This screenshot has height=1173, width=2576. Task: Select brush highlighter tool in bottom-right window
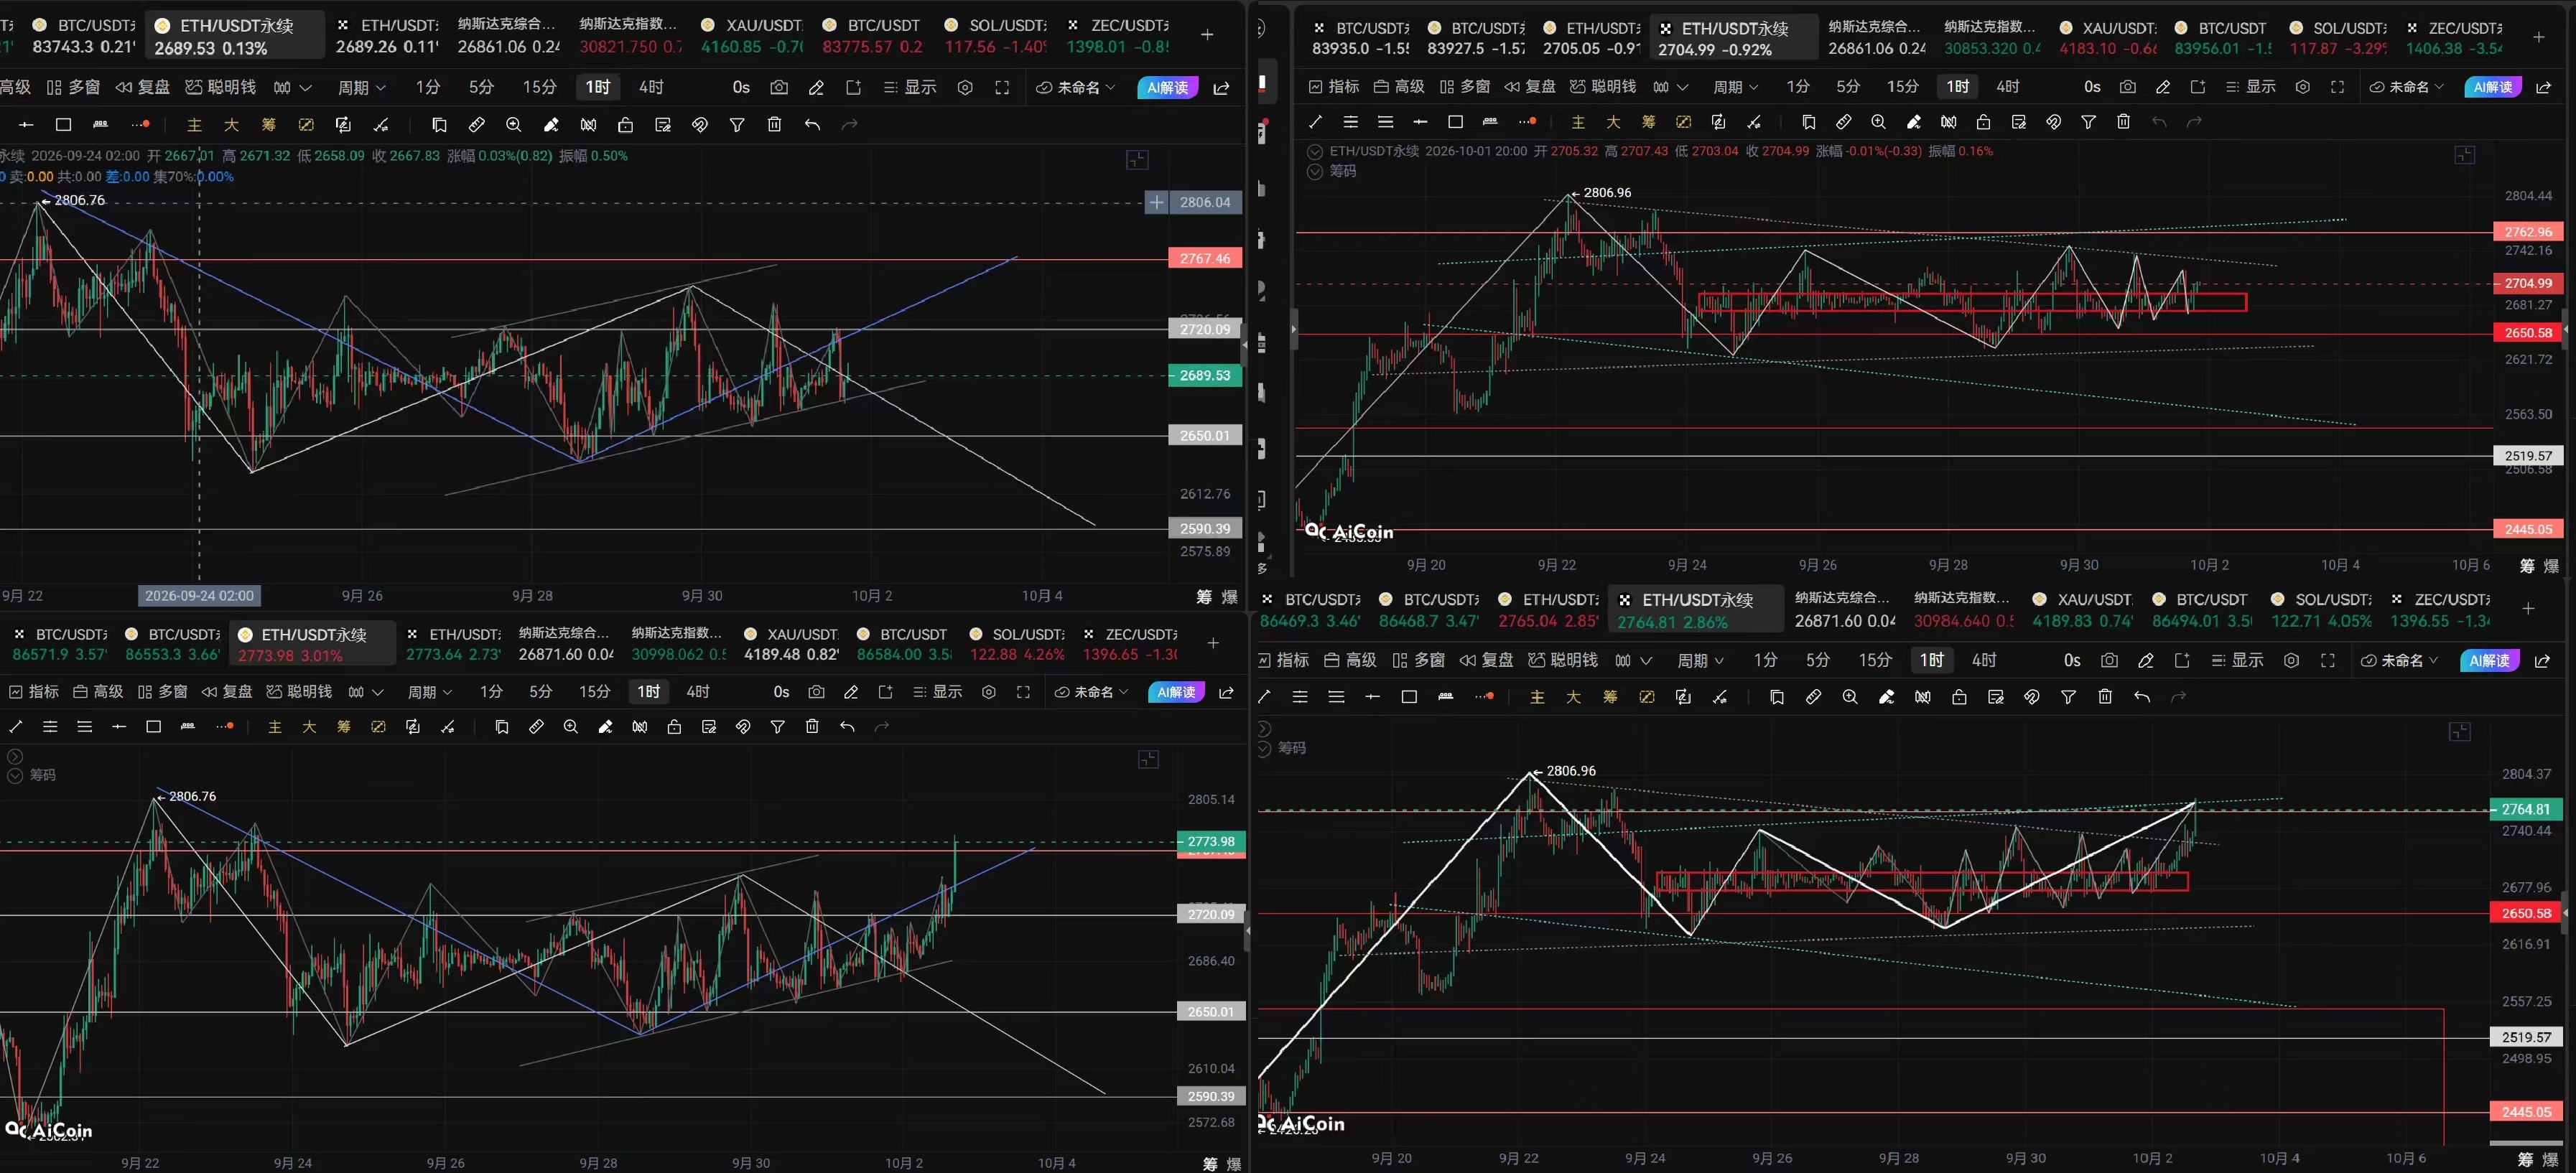click(1886, 697)
